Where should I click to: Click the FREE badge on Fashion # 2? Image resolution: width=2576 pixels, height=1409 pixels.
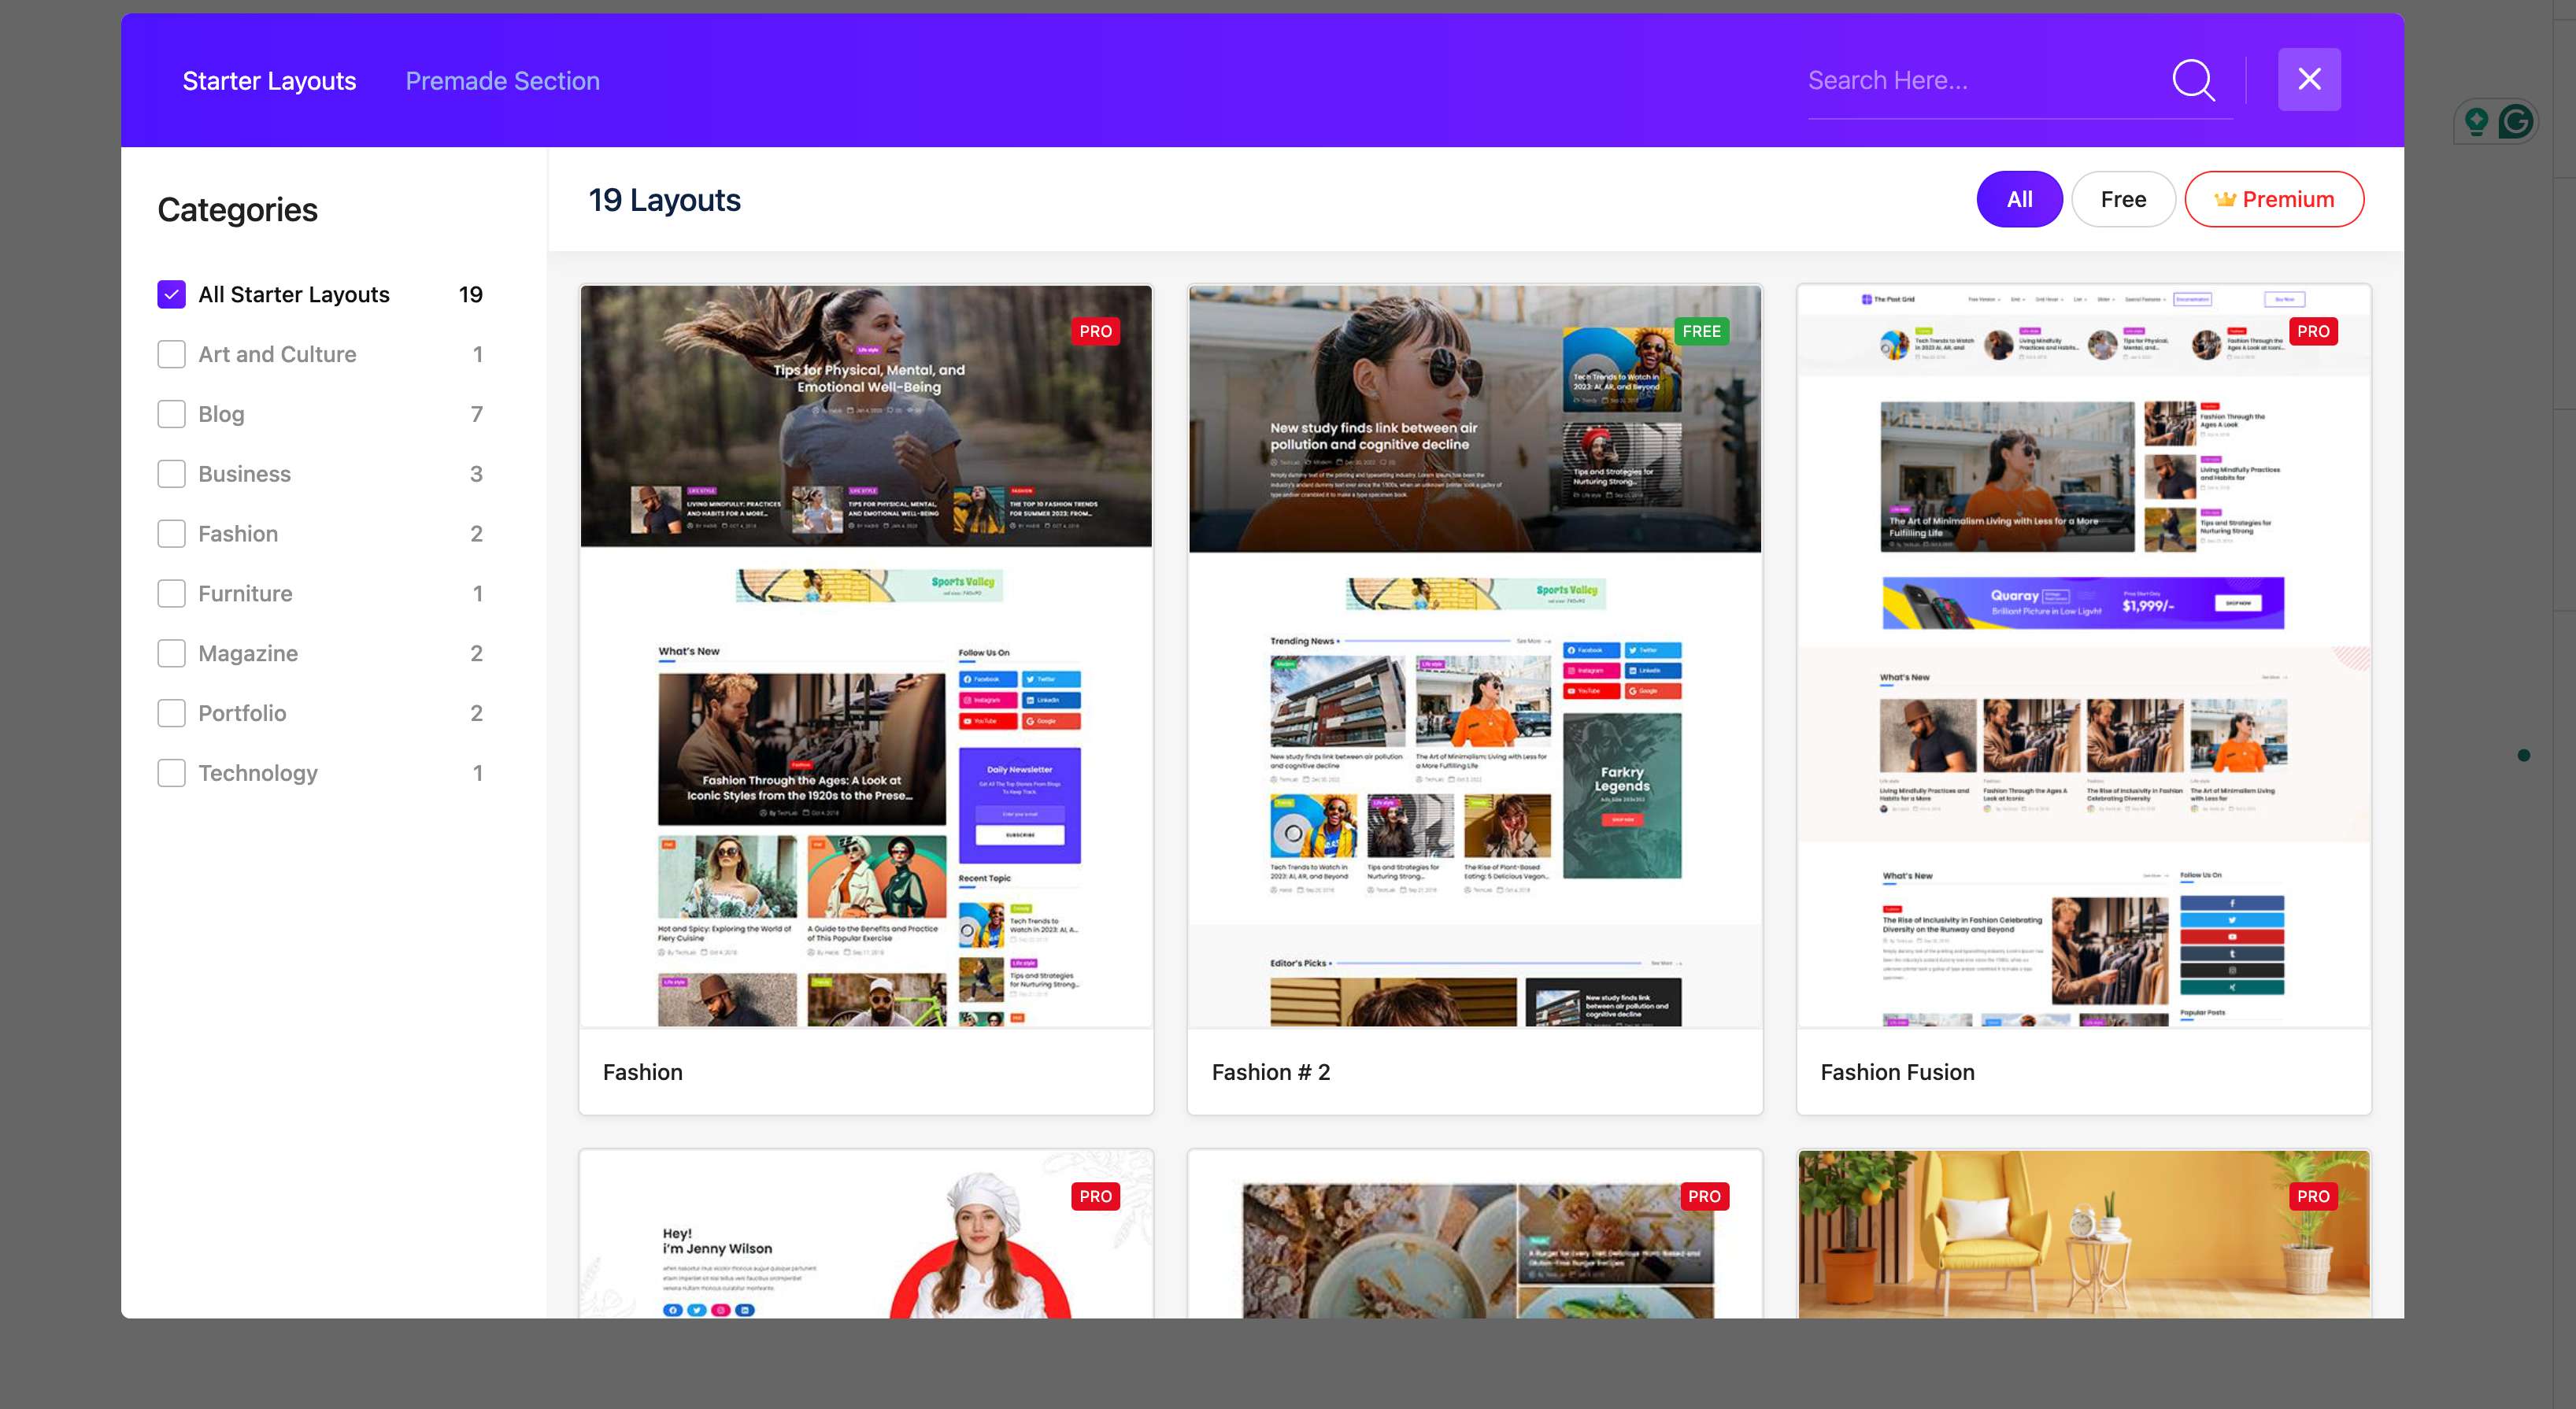coord(1701,331)
